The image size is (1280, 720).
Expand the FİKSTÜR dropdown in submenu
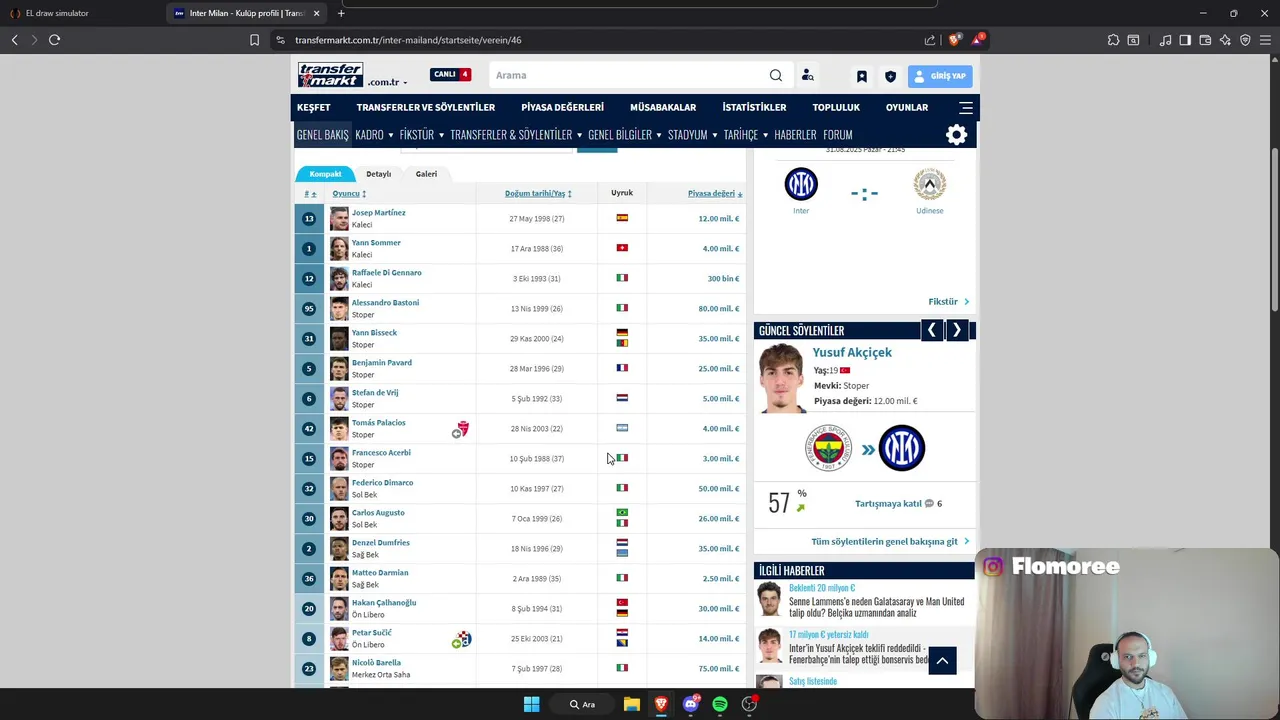click(x=421, y=134)
